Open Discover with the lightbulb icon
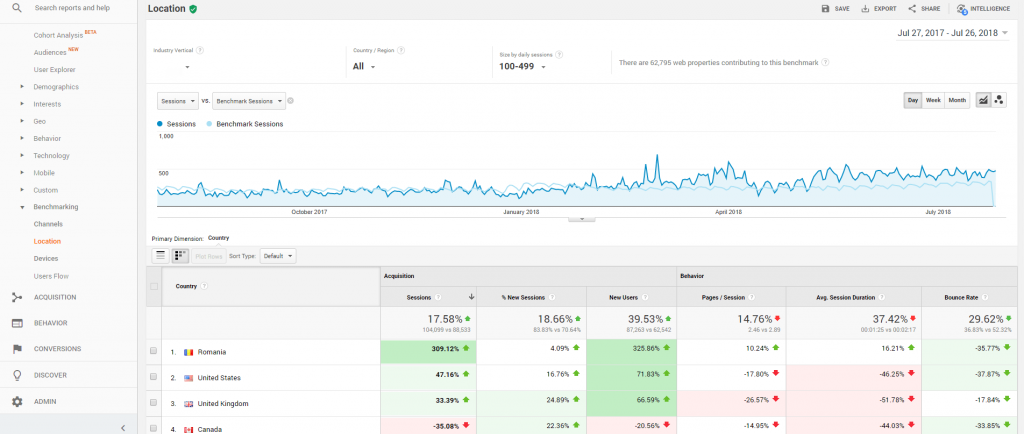This screenshot has height=434, width=1024. [x=17, y=375]
